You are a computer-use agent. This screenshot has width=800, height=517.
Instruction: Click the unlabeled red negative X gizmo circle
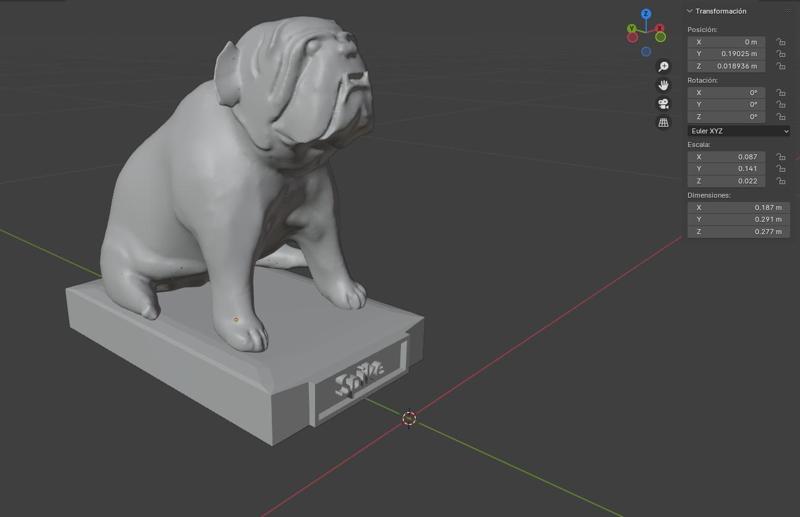coord(633,38)
